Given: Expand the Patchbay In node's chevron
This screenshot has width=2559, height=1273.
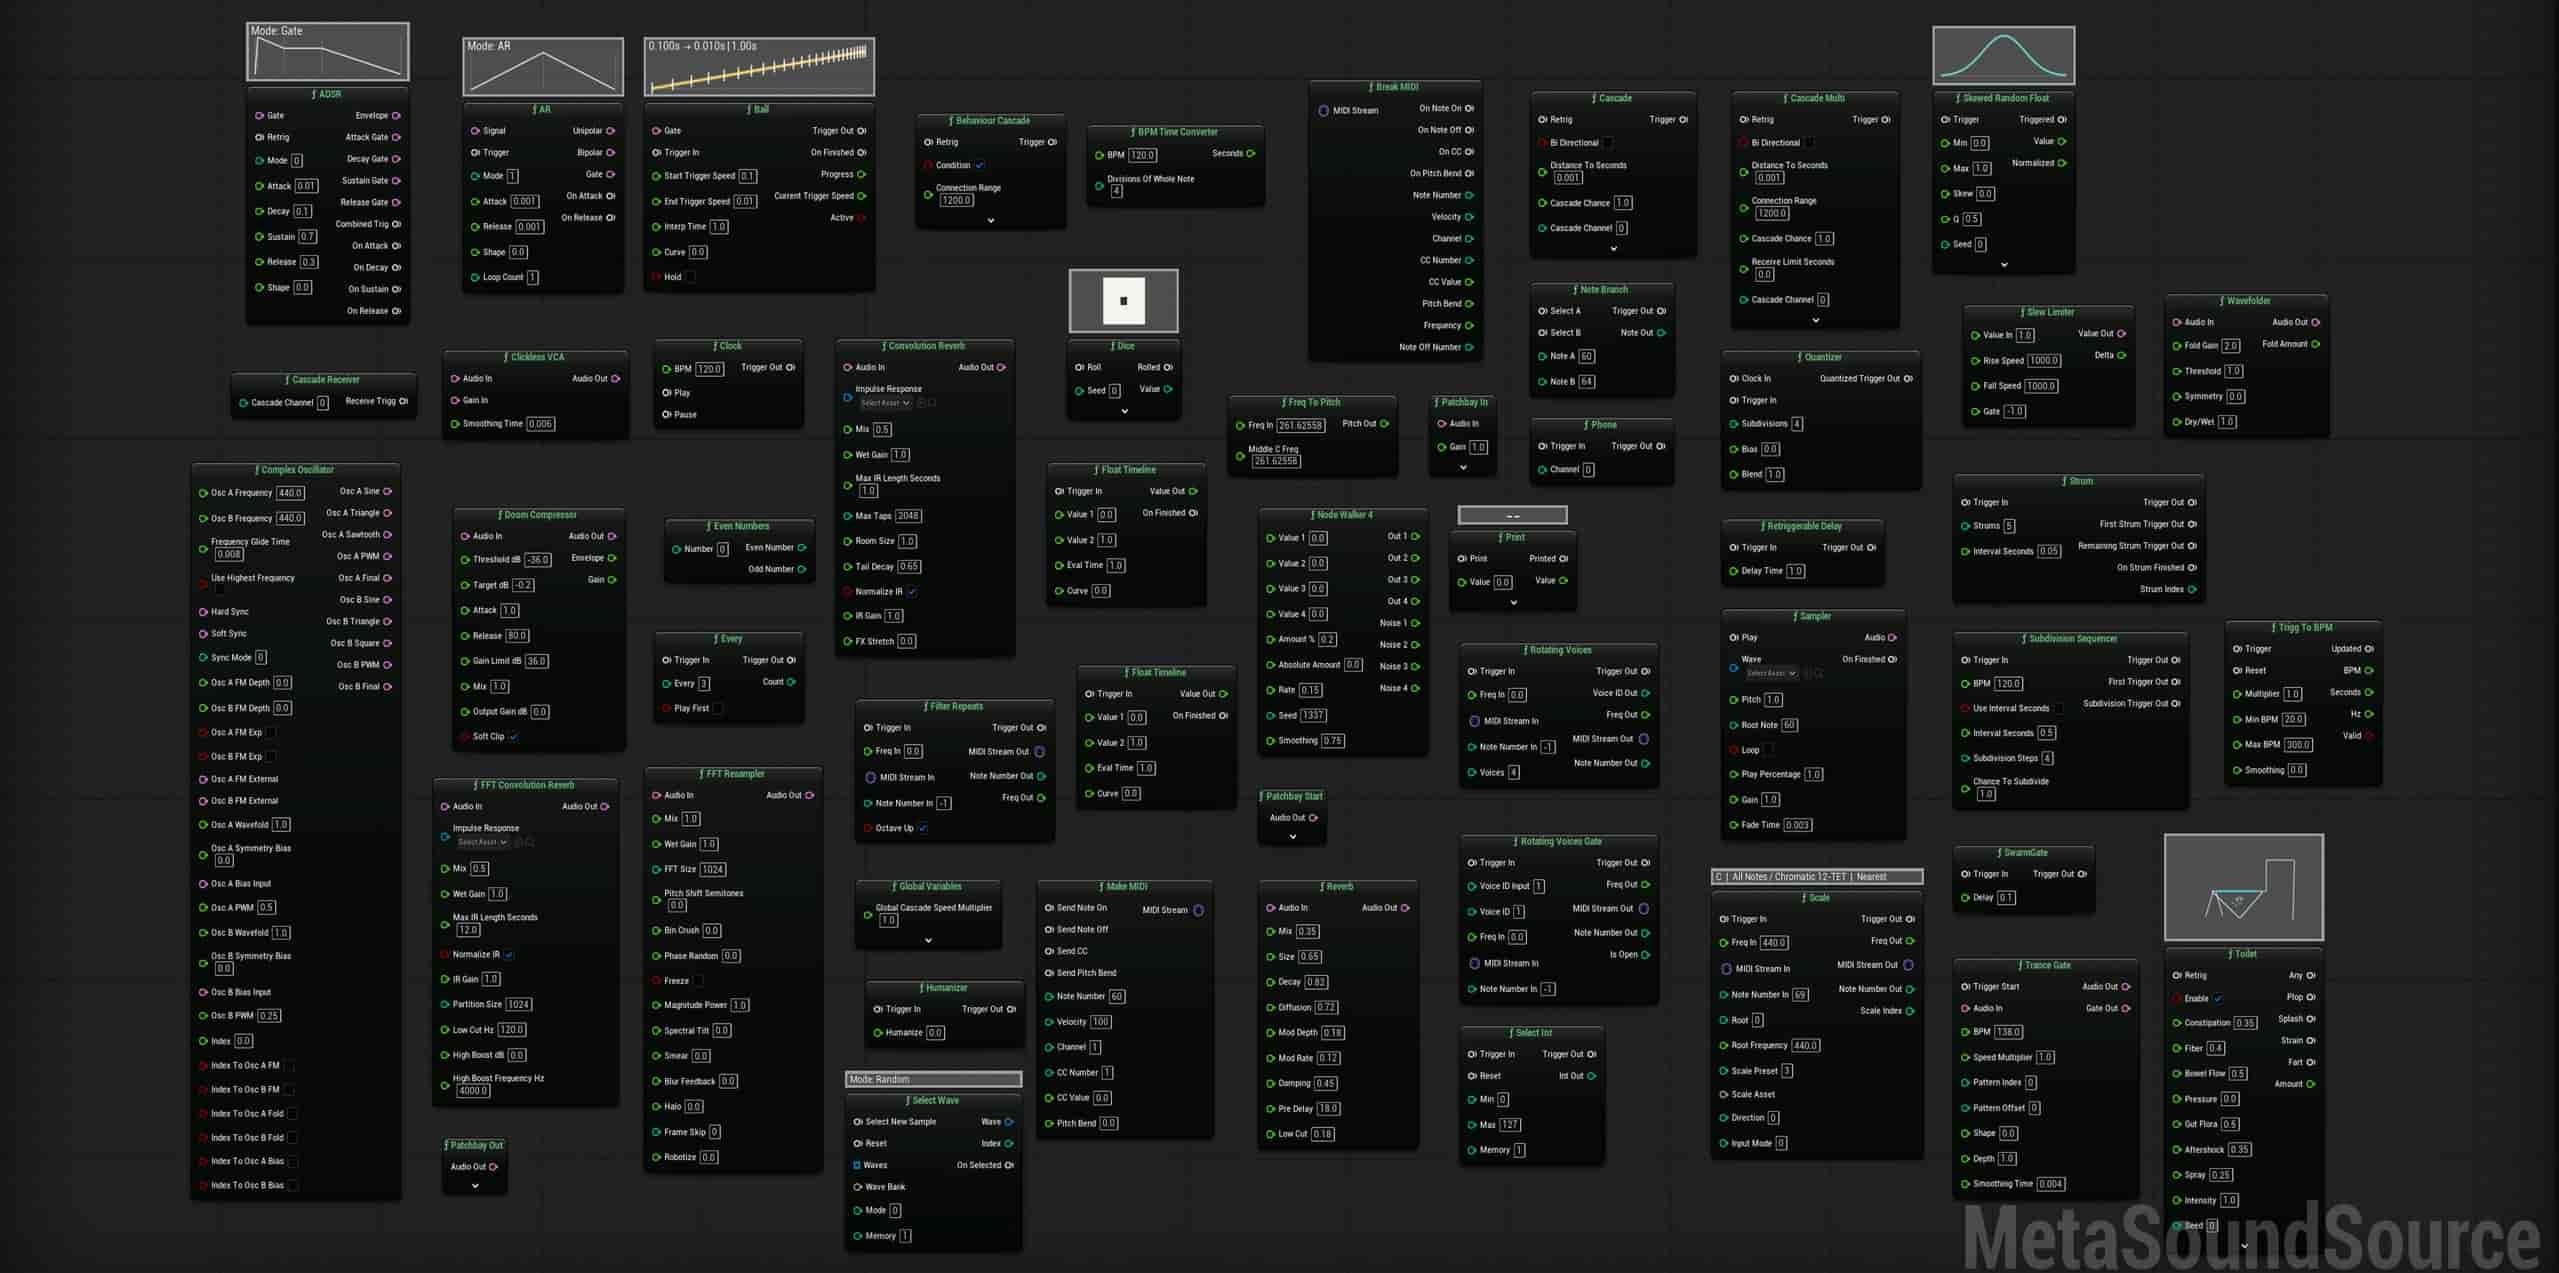Looking at the screenshot, I should [x=1463, y=468].
